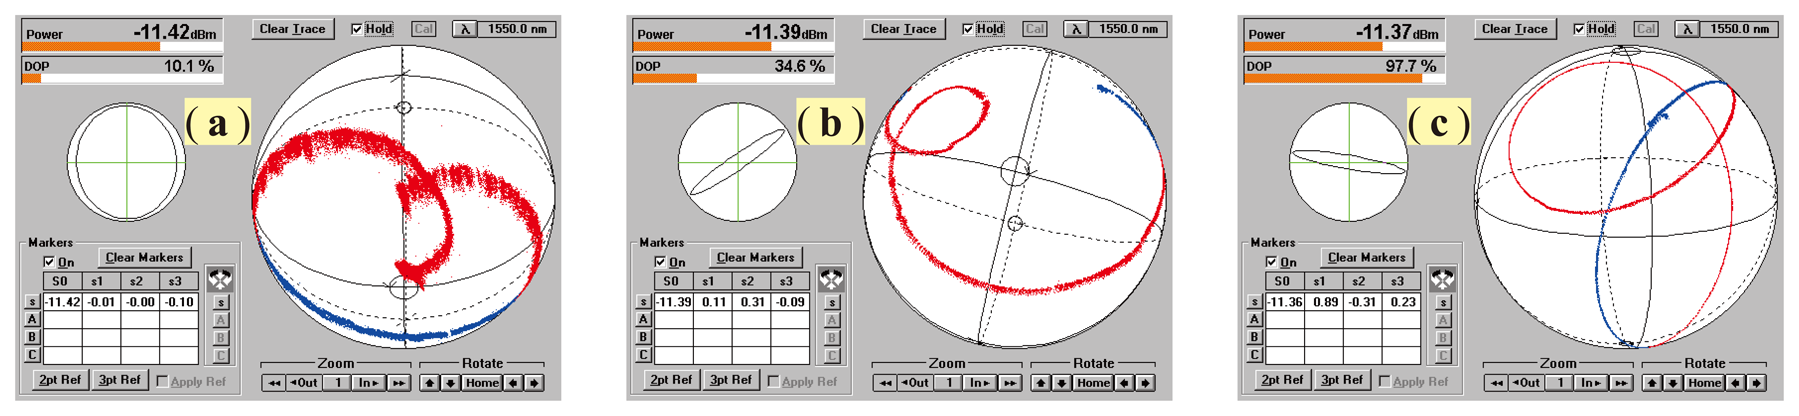Toggle the Hold checkbox in panel (a)

click(x=357, y=29)
